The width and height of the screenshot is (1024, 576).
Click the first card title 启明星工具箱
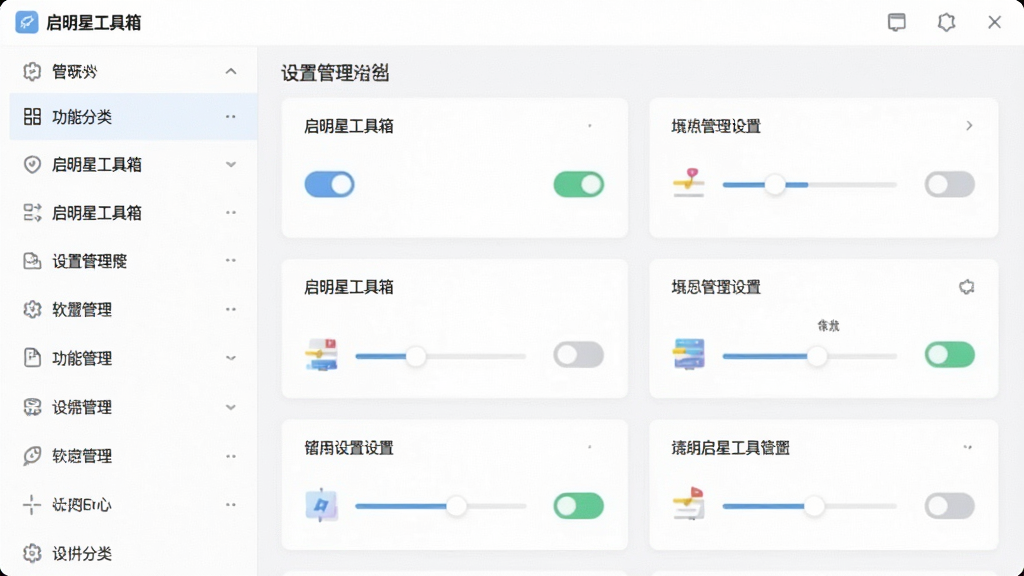pyautogui.click(x=349, y=126)
